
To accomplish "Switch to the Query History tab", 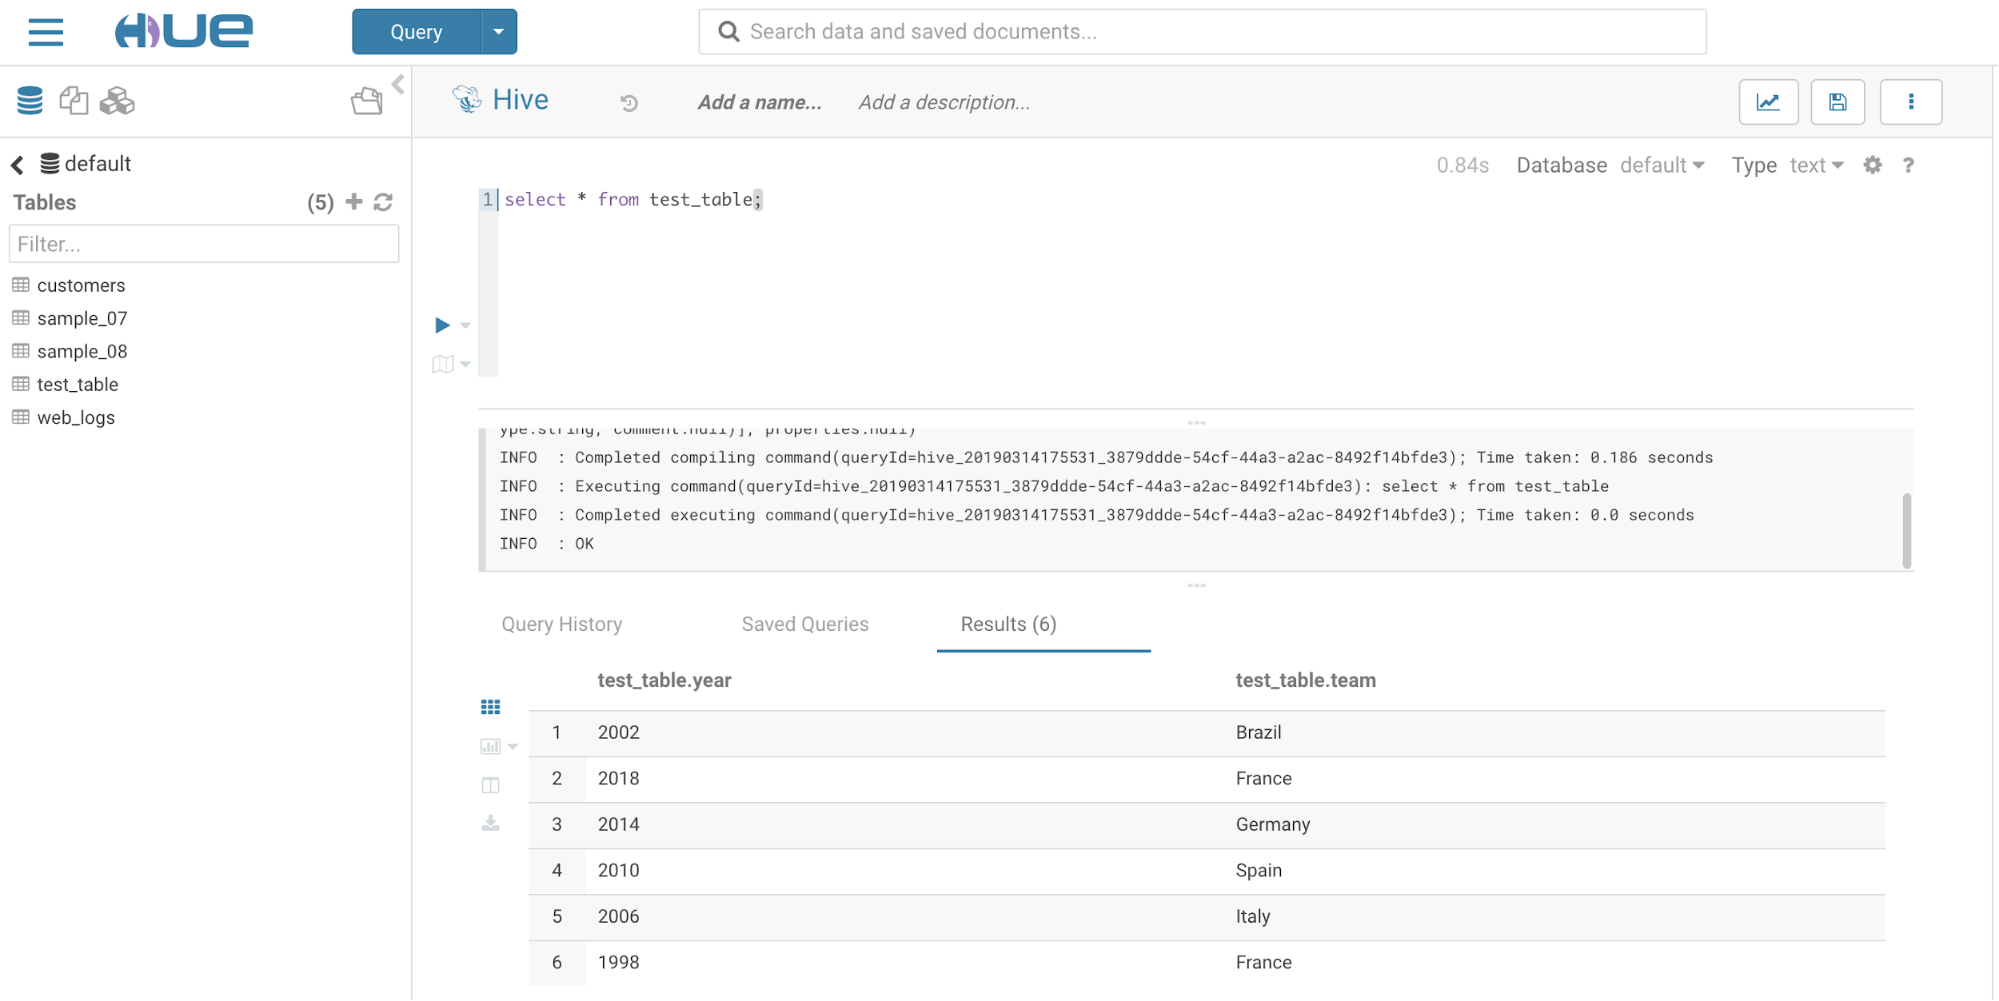I will pos(562,624).
